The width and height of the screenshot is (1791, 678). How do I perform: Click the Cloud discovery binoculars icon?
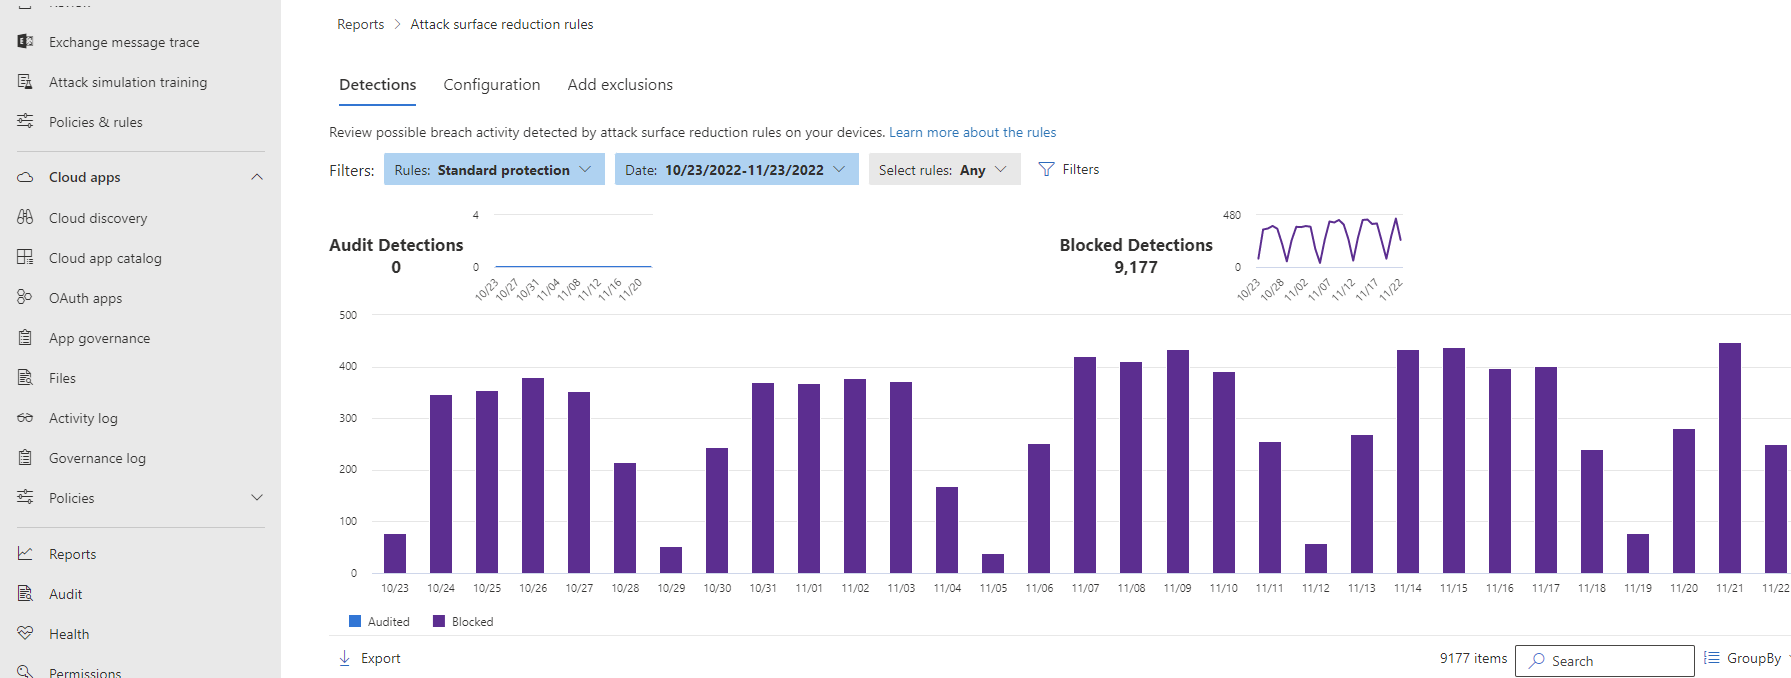point(25,217)
